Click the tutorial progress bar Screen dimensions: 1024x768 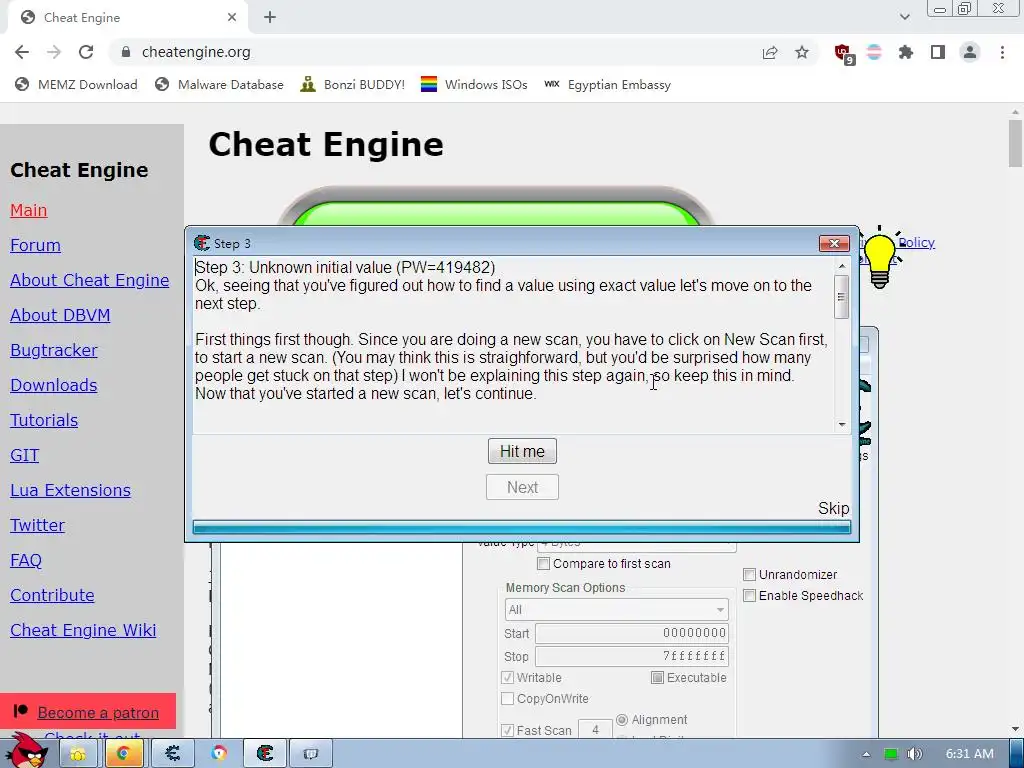tap(522, 527)
